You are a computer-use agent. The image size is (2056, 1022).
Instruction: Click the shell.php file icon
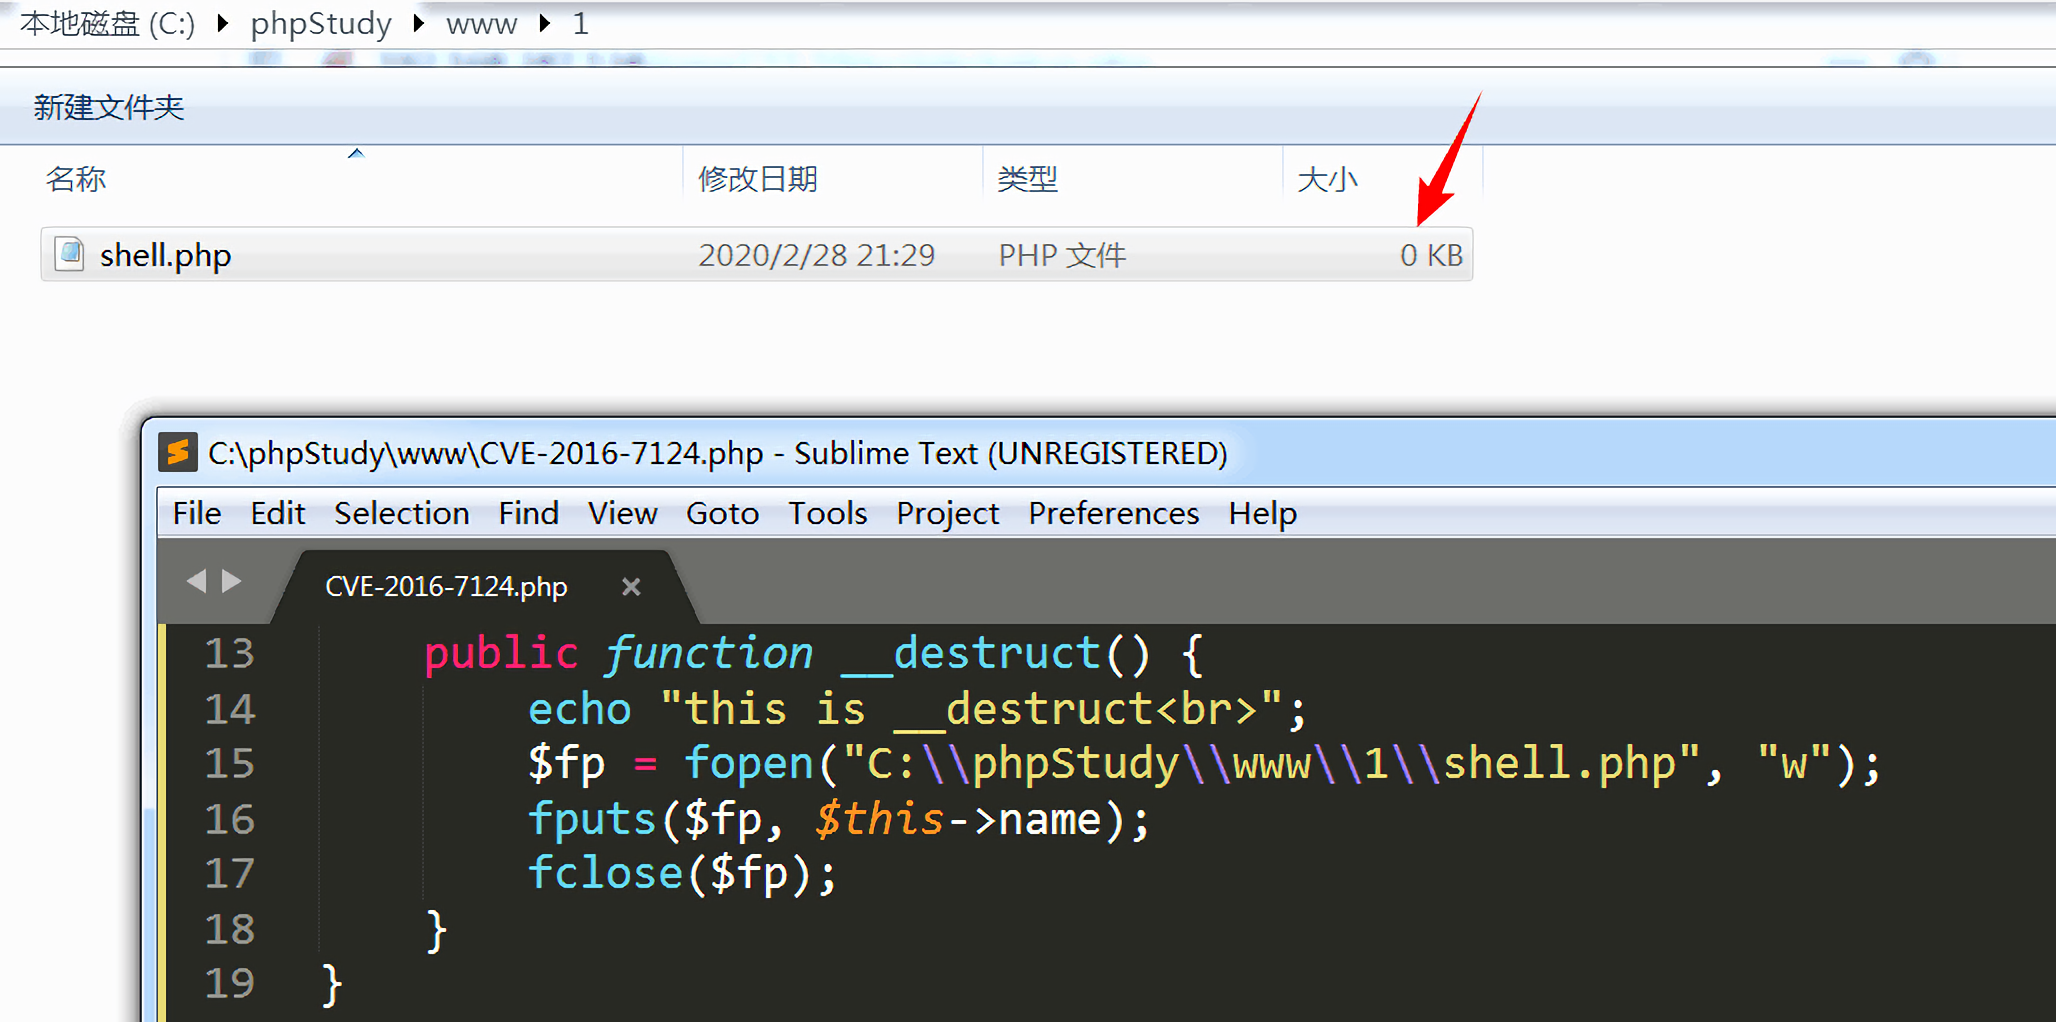69,254
